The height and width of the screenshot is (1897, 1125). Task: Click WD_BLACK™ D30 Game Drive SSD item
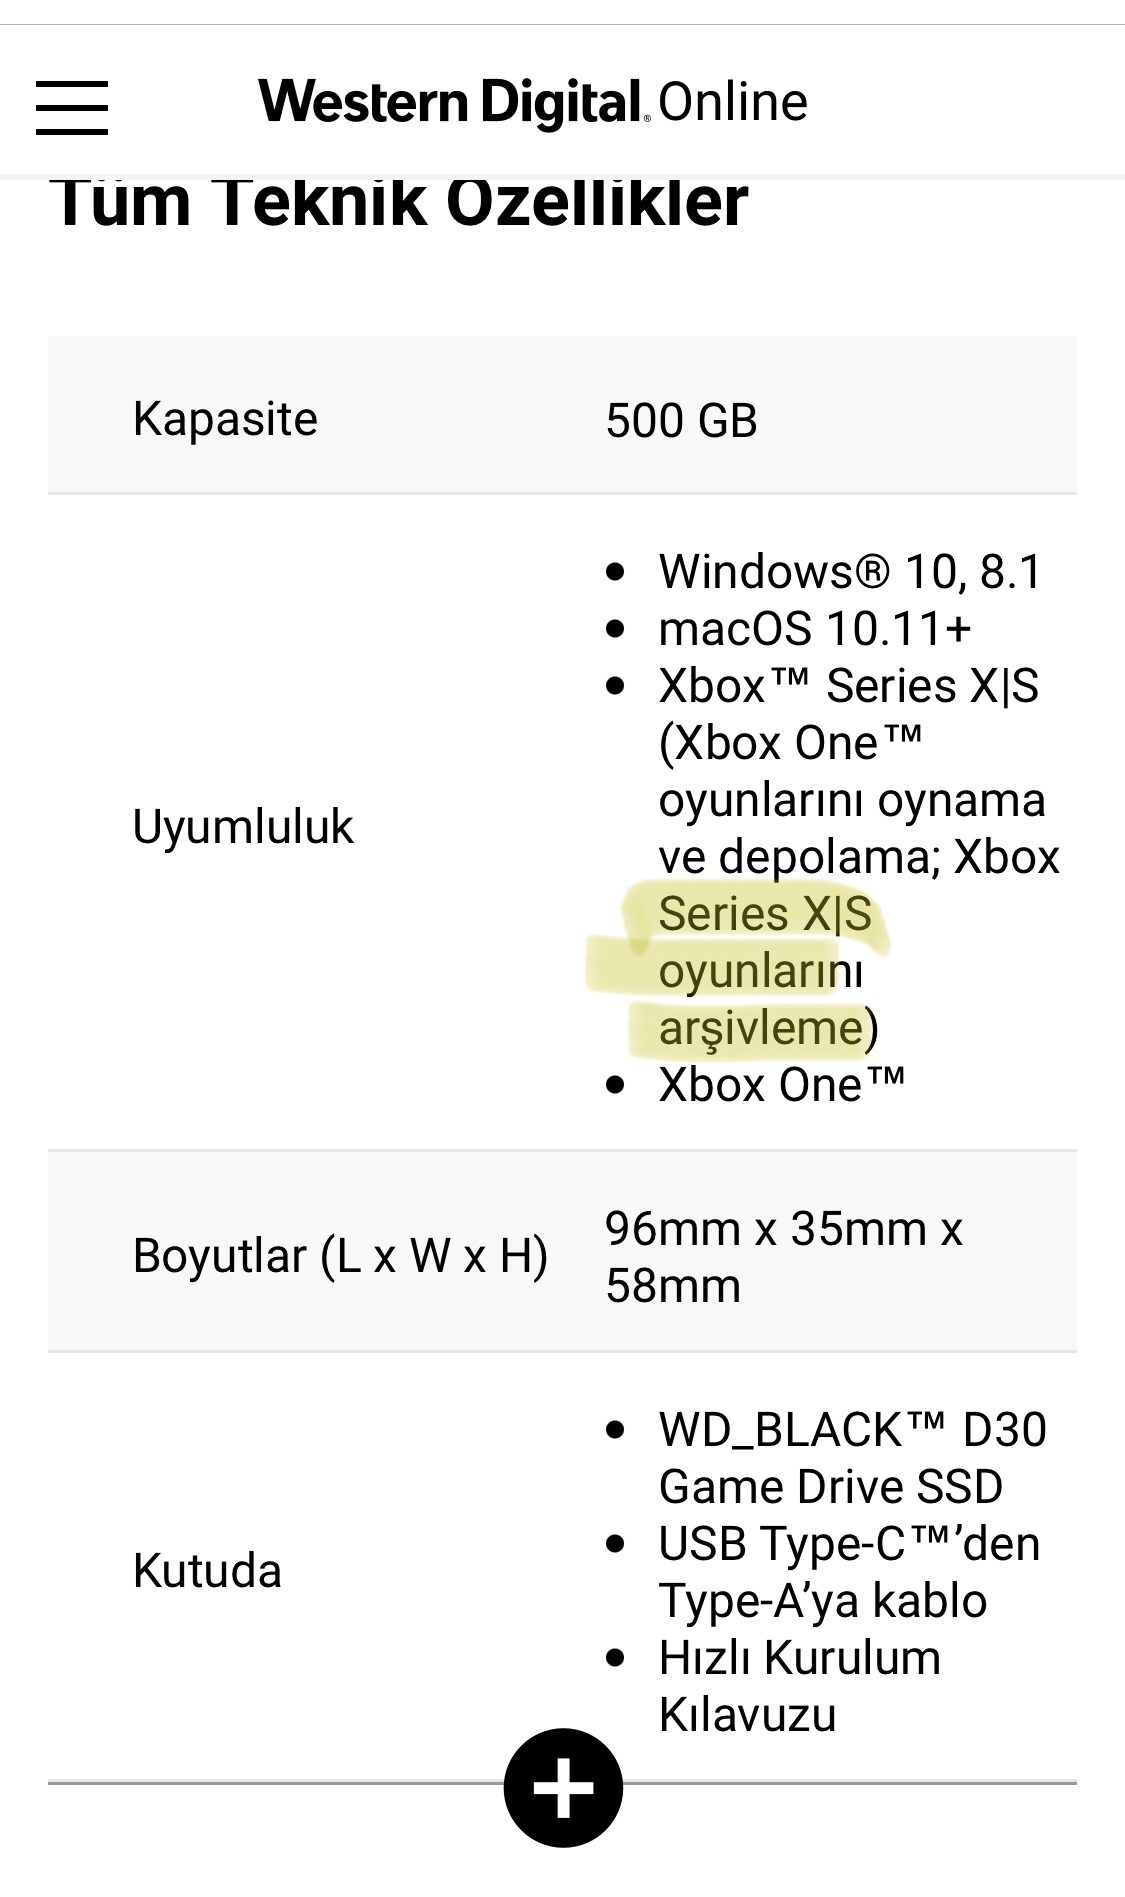(x=852, y=1459)
